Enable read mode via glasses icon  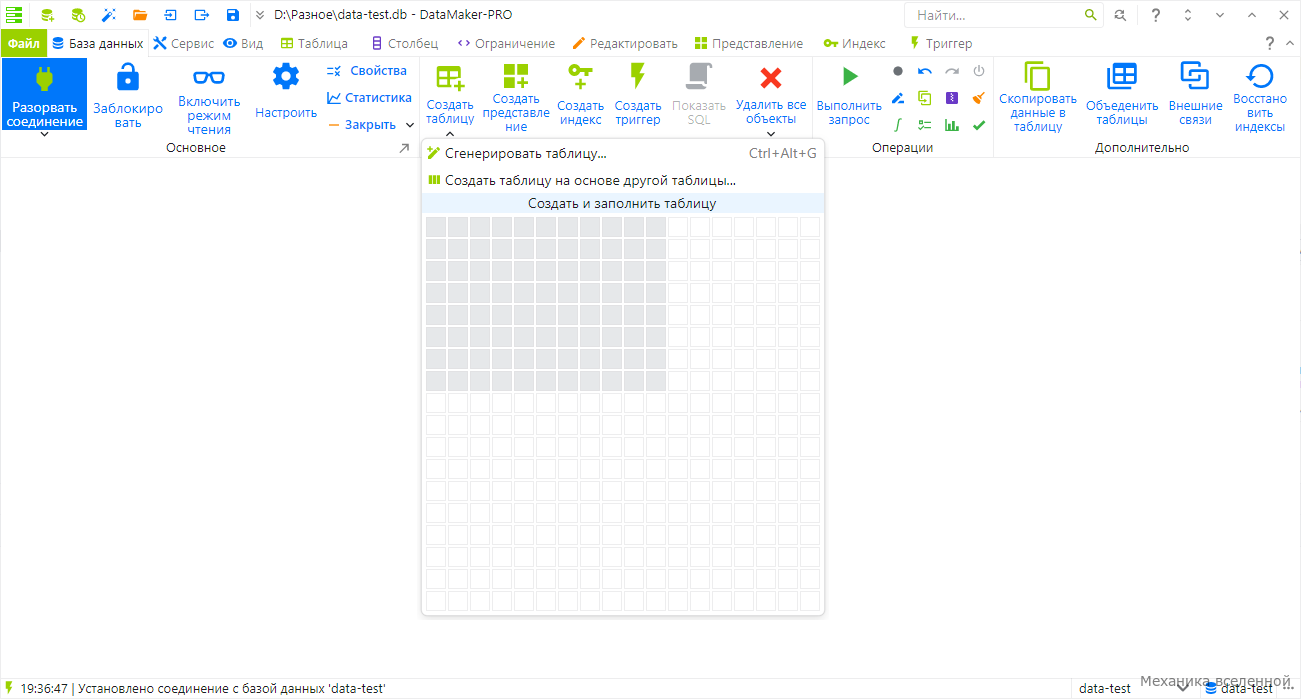(209, 77)
